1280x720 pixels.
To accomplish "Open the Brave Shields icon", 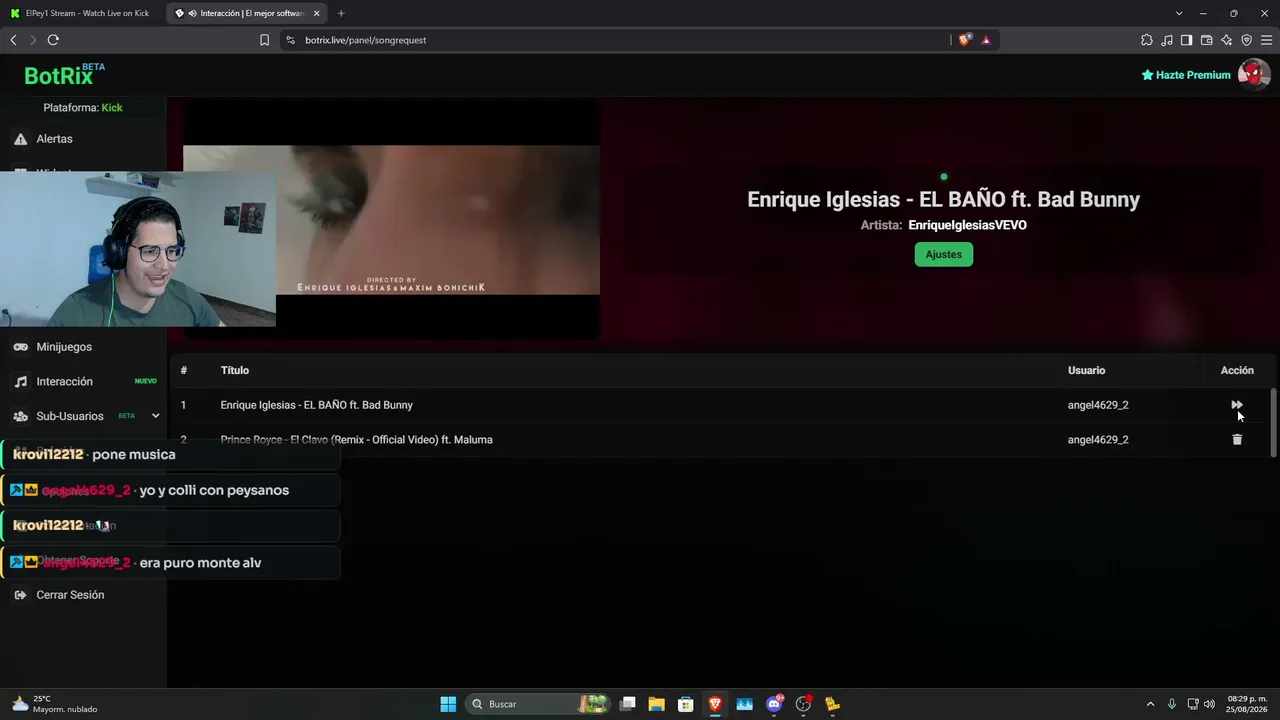I will click(965, 40).
